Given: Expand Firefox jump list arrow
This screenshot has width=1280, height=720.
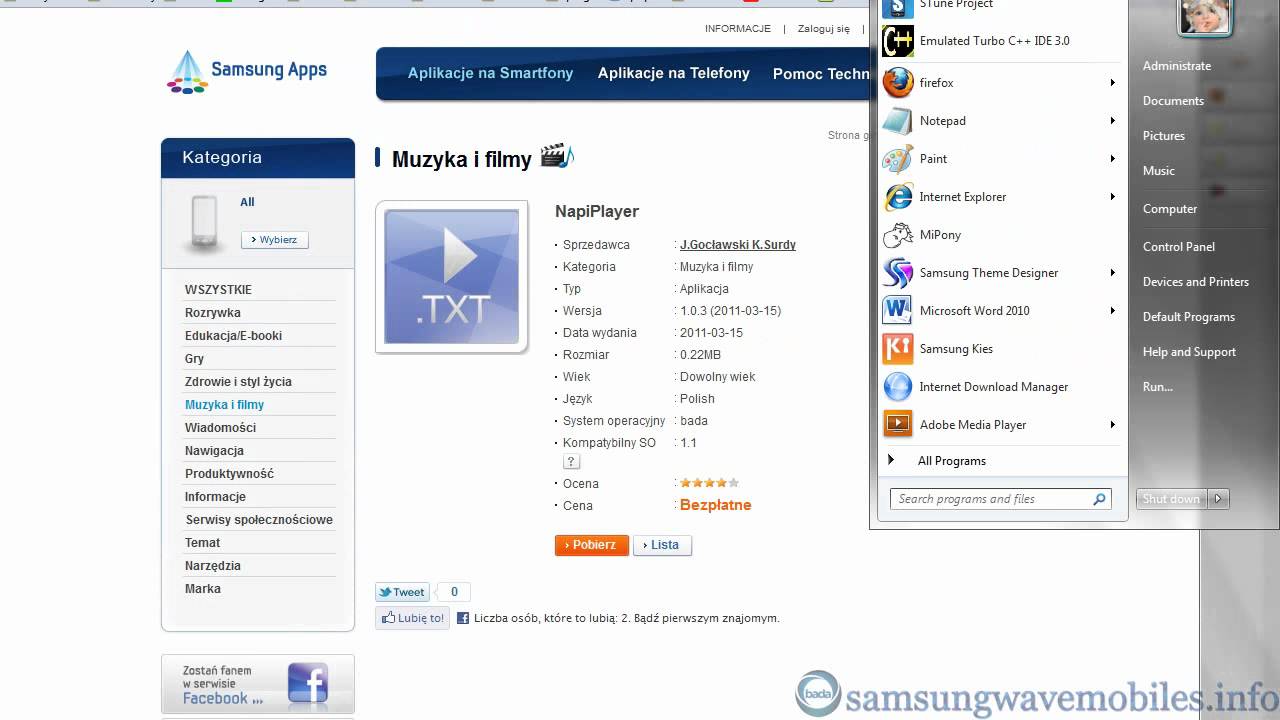Looking at the screenshot, I should tap(1112, 83).
